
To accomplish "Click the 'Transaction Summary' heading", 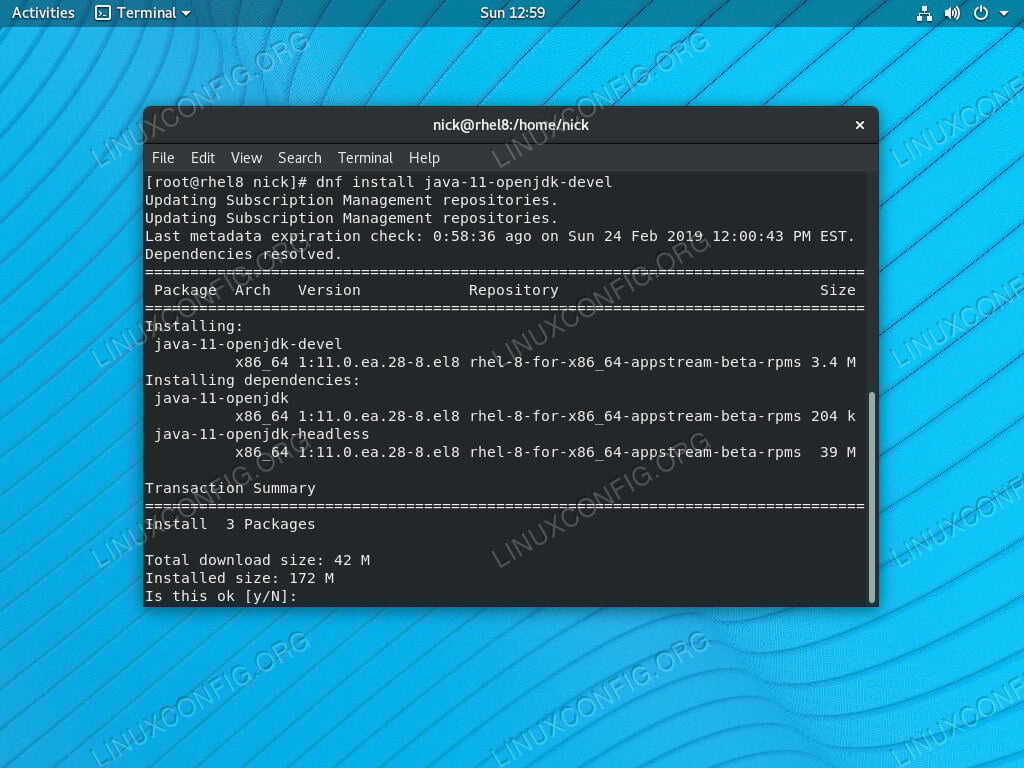I will pyautogui.click(x=230, y=488).
